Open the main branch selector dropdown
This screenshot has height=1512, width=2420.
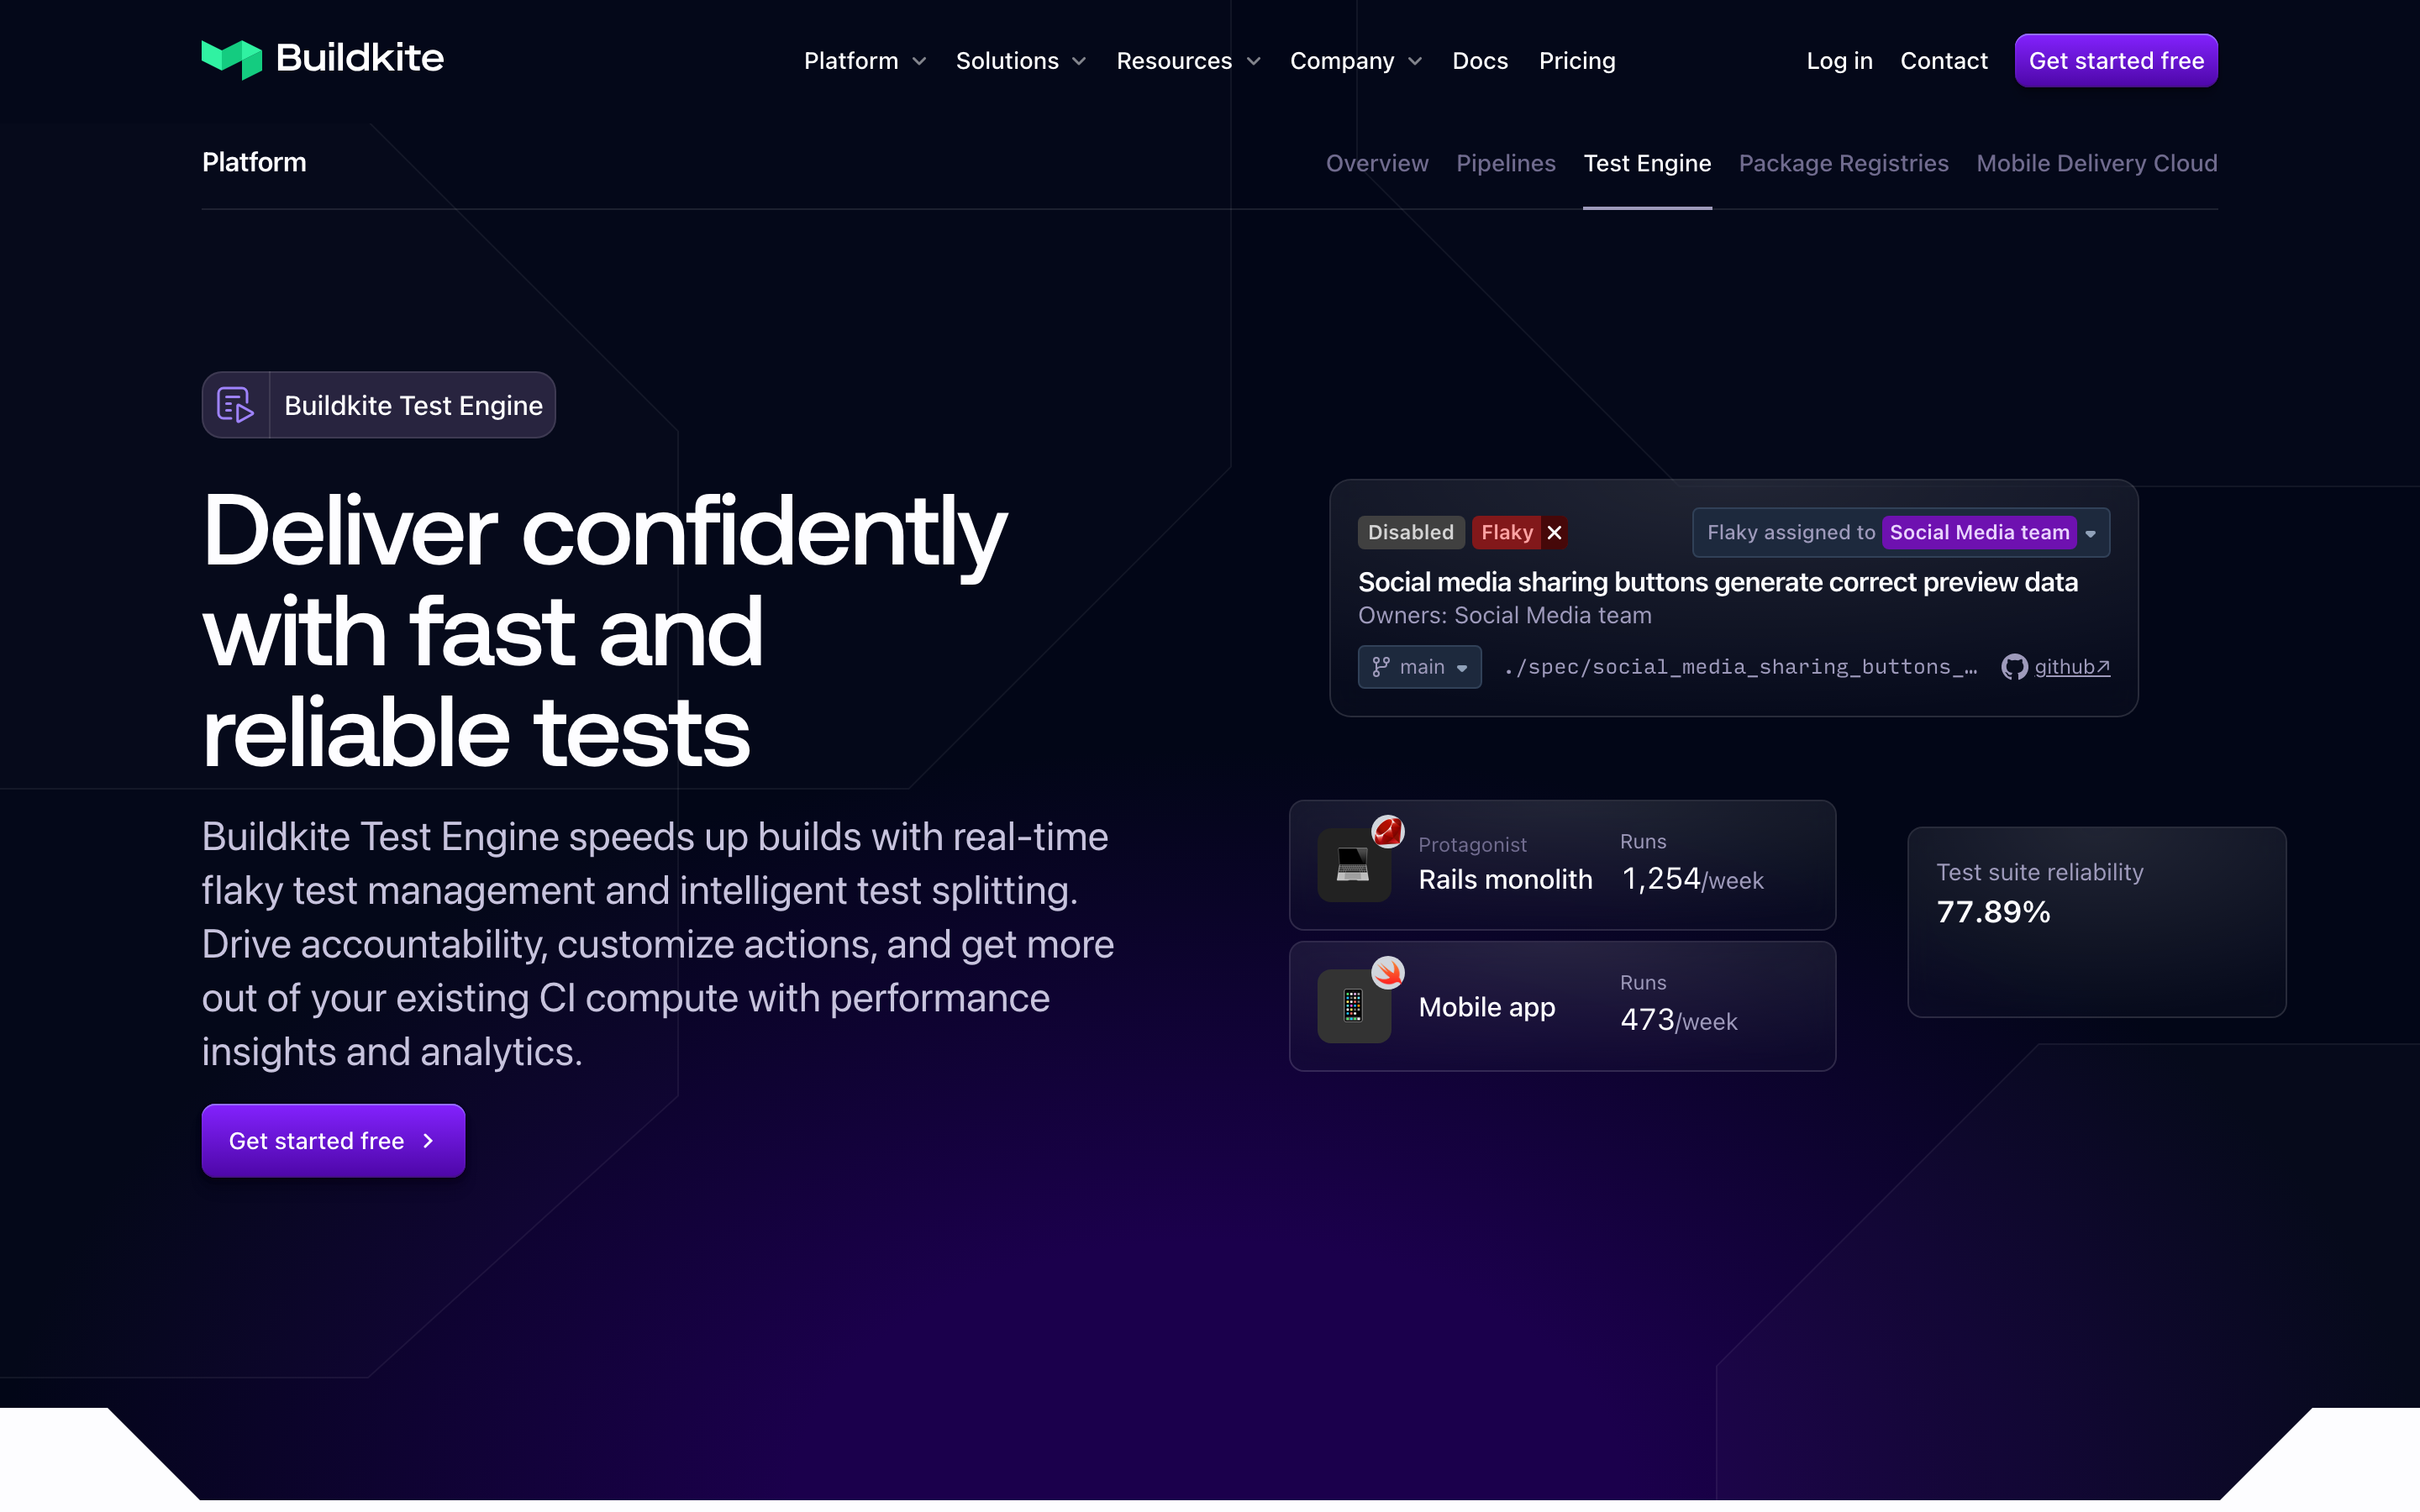(1419, 667)
